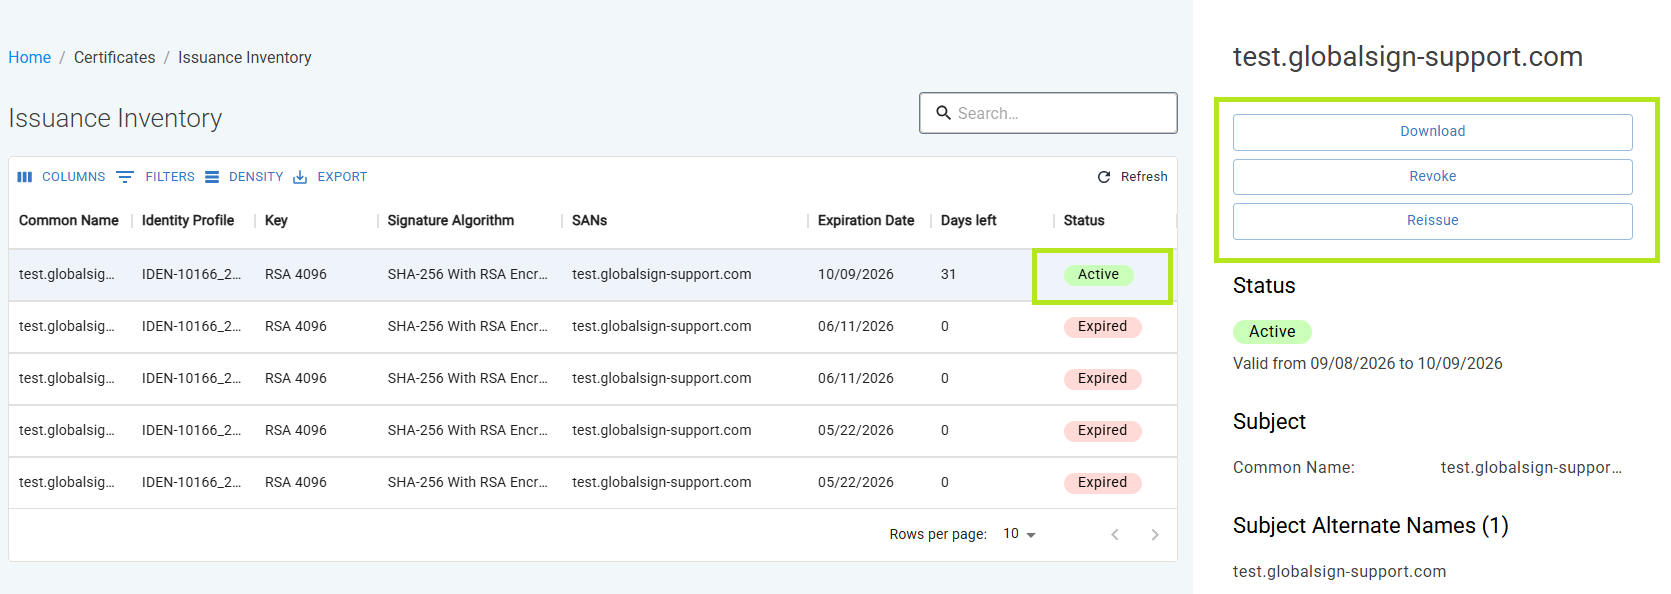Expand the rows per page dropdown
1671x594 pixels.
tap(1019, 534)
